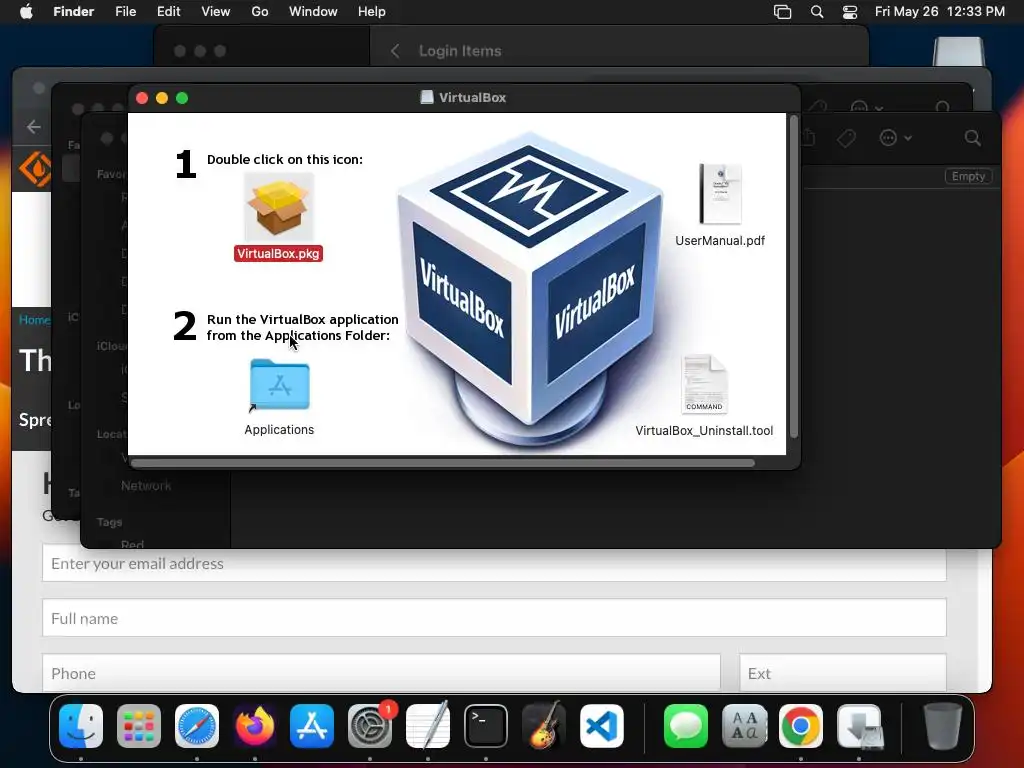
Task: Open the Go menu
Action: pyautogui.click(x=260, y=12)
